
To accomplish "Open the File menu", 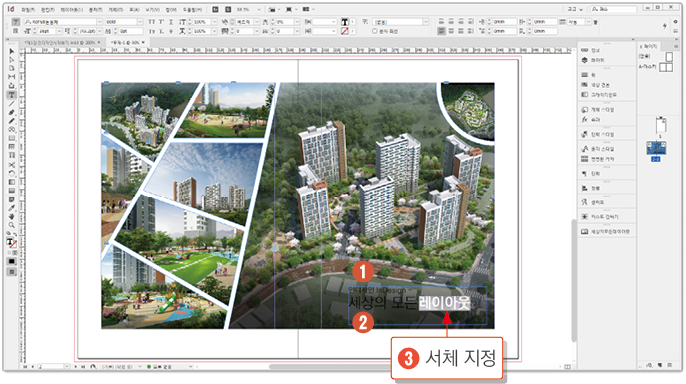I will click(x=28, y=9).
